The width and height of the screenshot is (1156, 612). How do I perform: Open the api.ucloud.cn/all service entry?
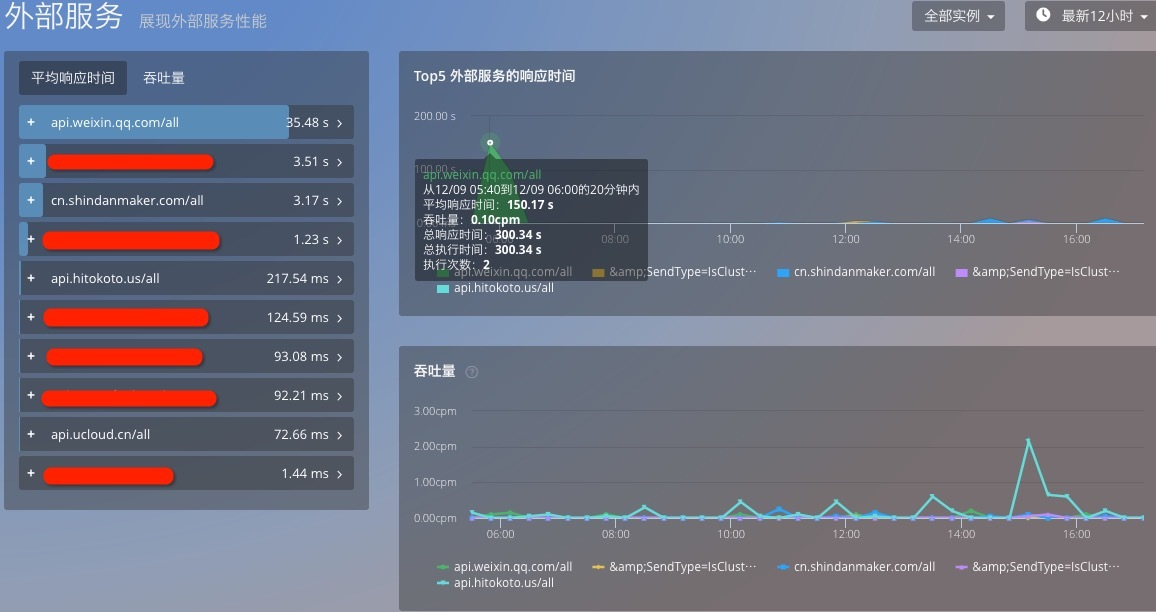(100, 434)
